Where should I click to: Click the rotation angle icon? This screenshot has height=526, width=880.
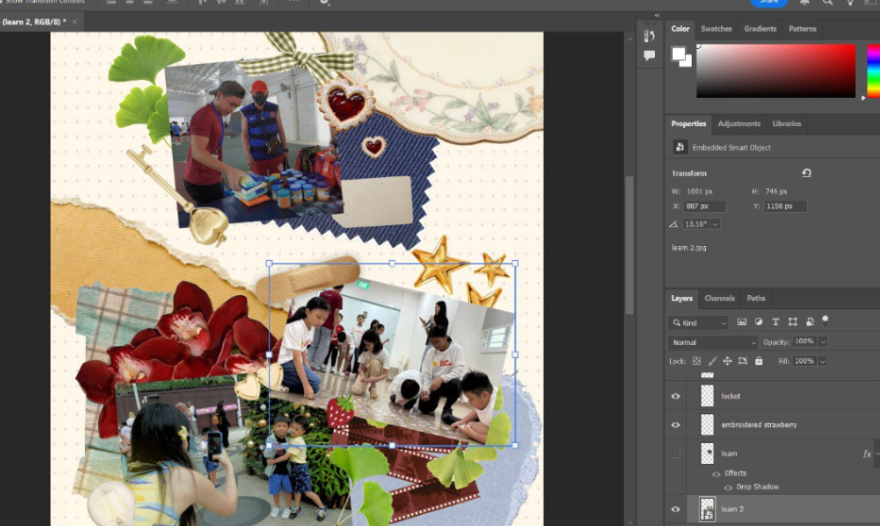tap(673, 224)
